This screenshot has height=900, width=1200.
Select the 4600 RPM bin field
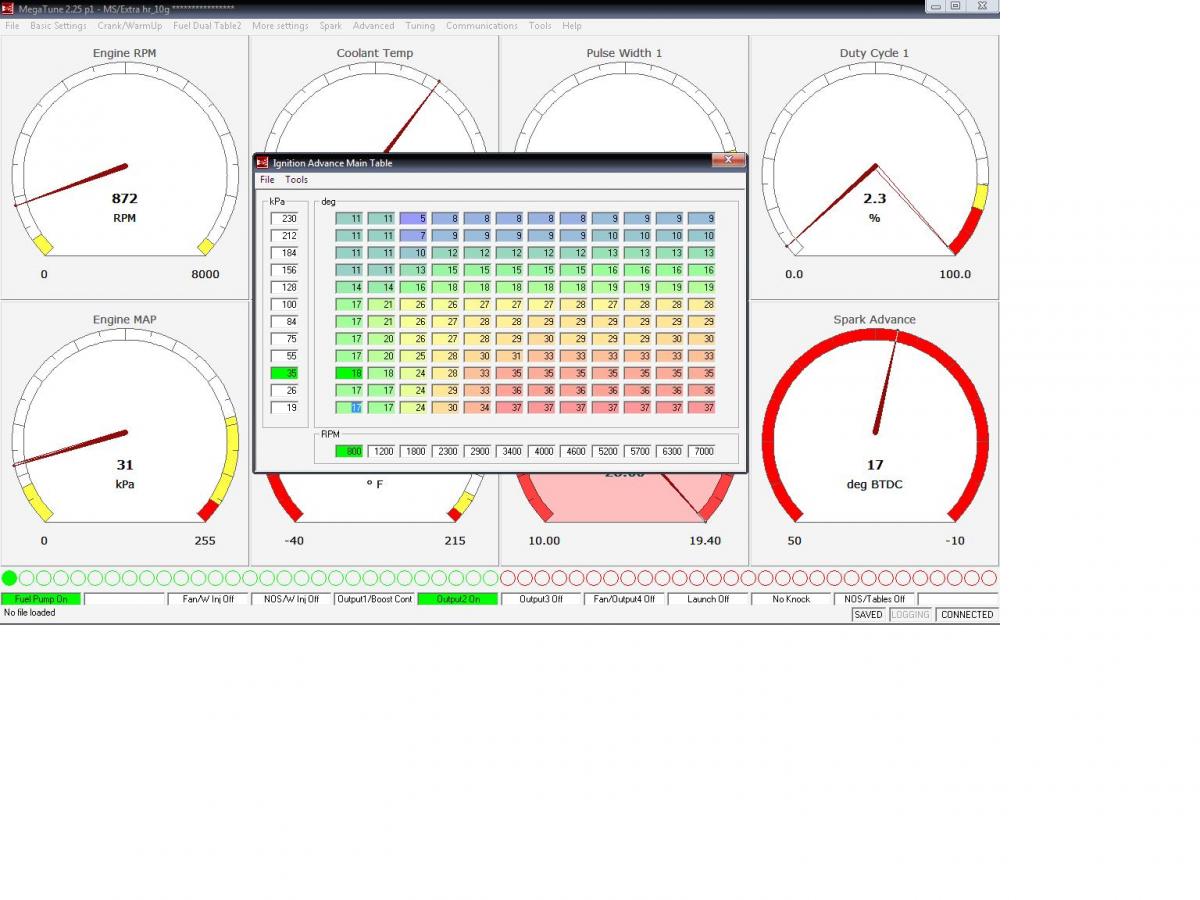click(x=573, y=451)
